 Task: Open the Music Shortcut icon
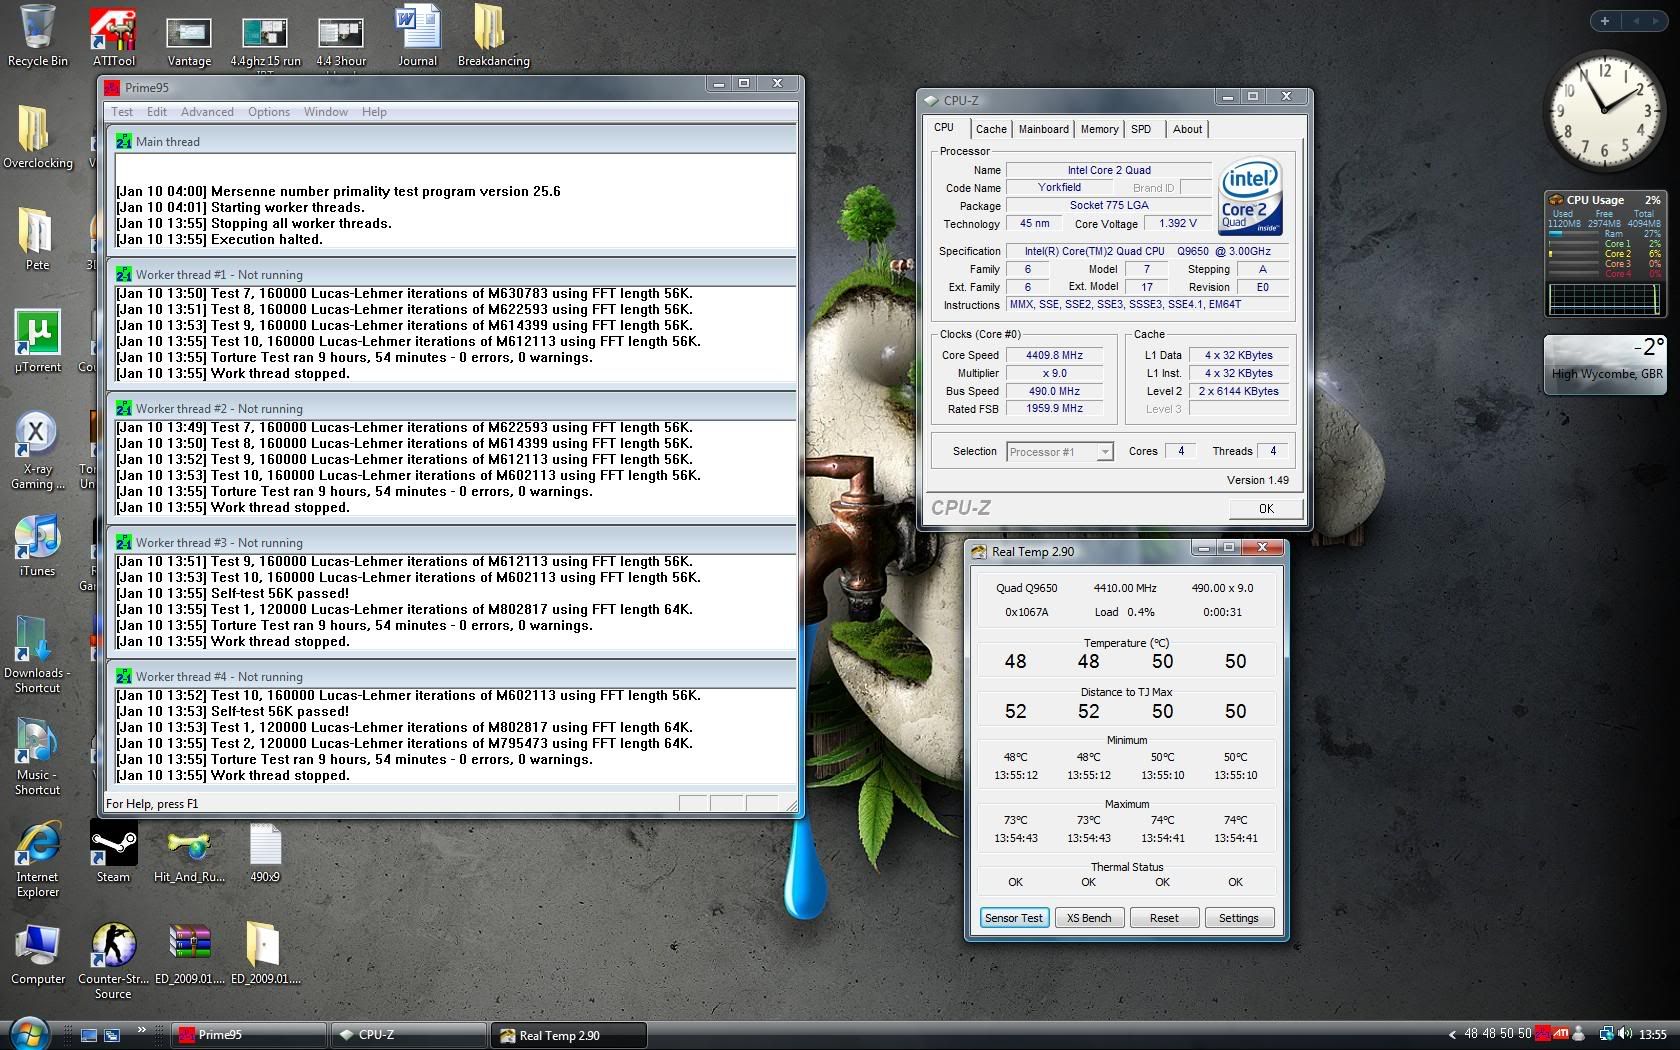tap(37, 758)
